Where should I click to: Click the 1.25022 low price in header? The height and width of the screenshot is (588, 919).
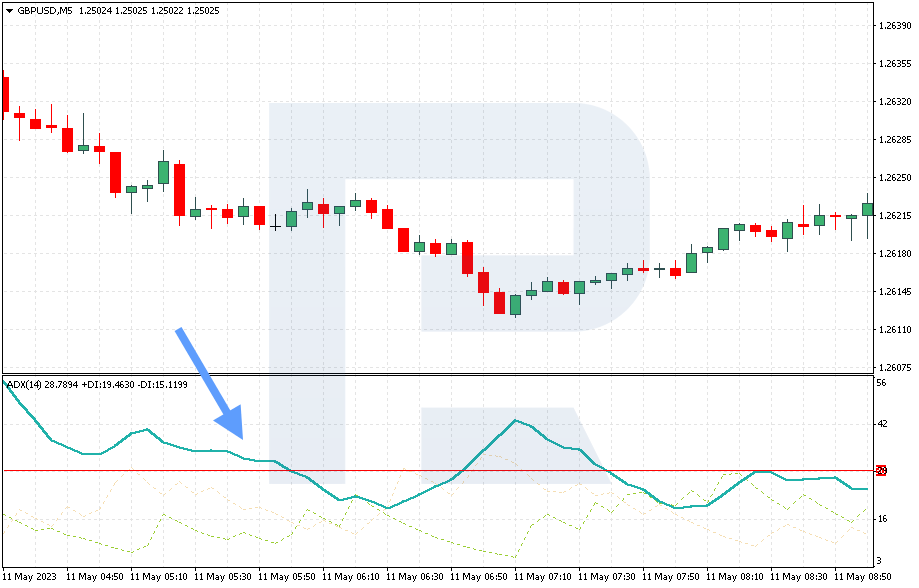(x=166, y=11)
